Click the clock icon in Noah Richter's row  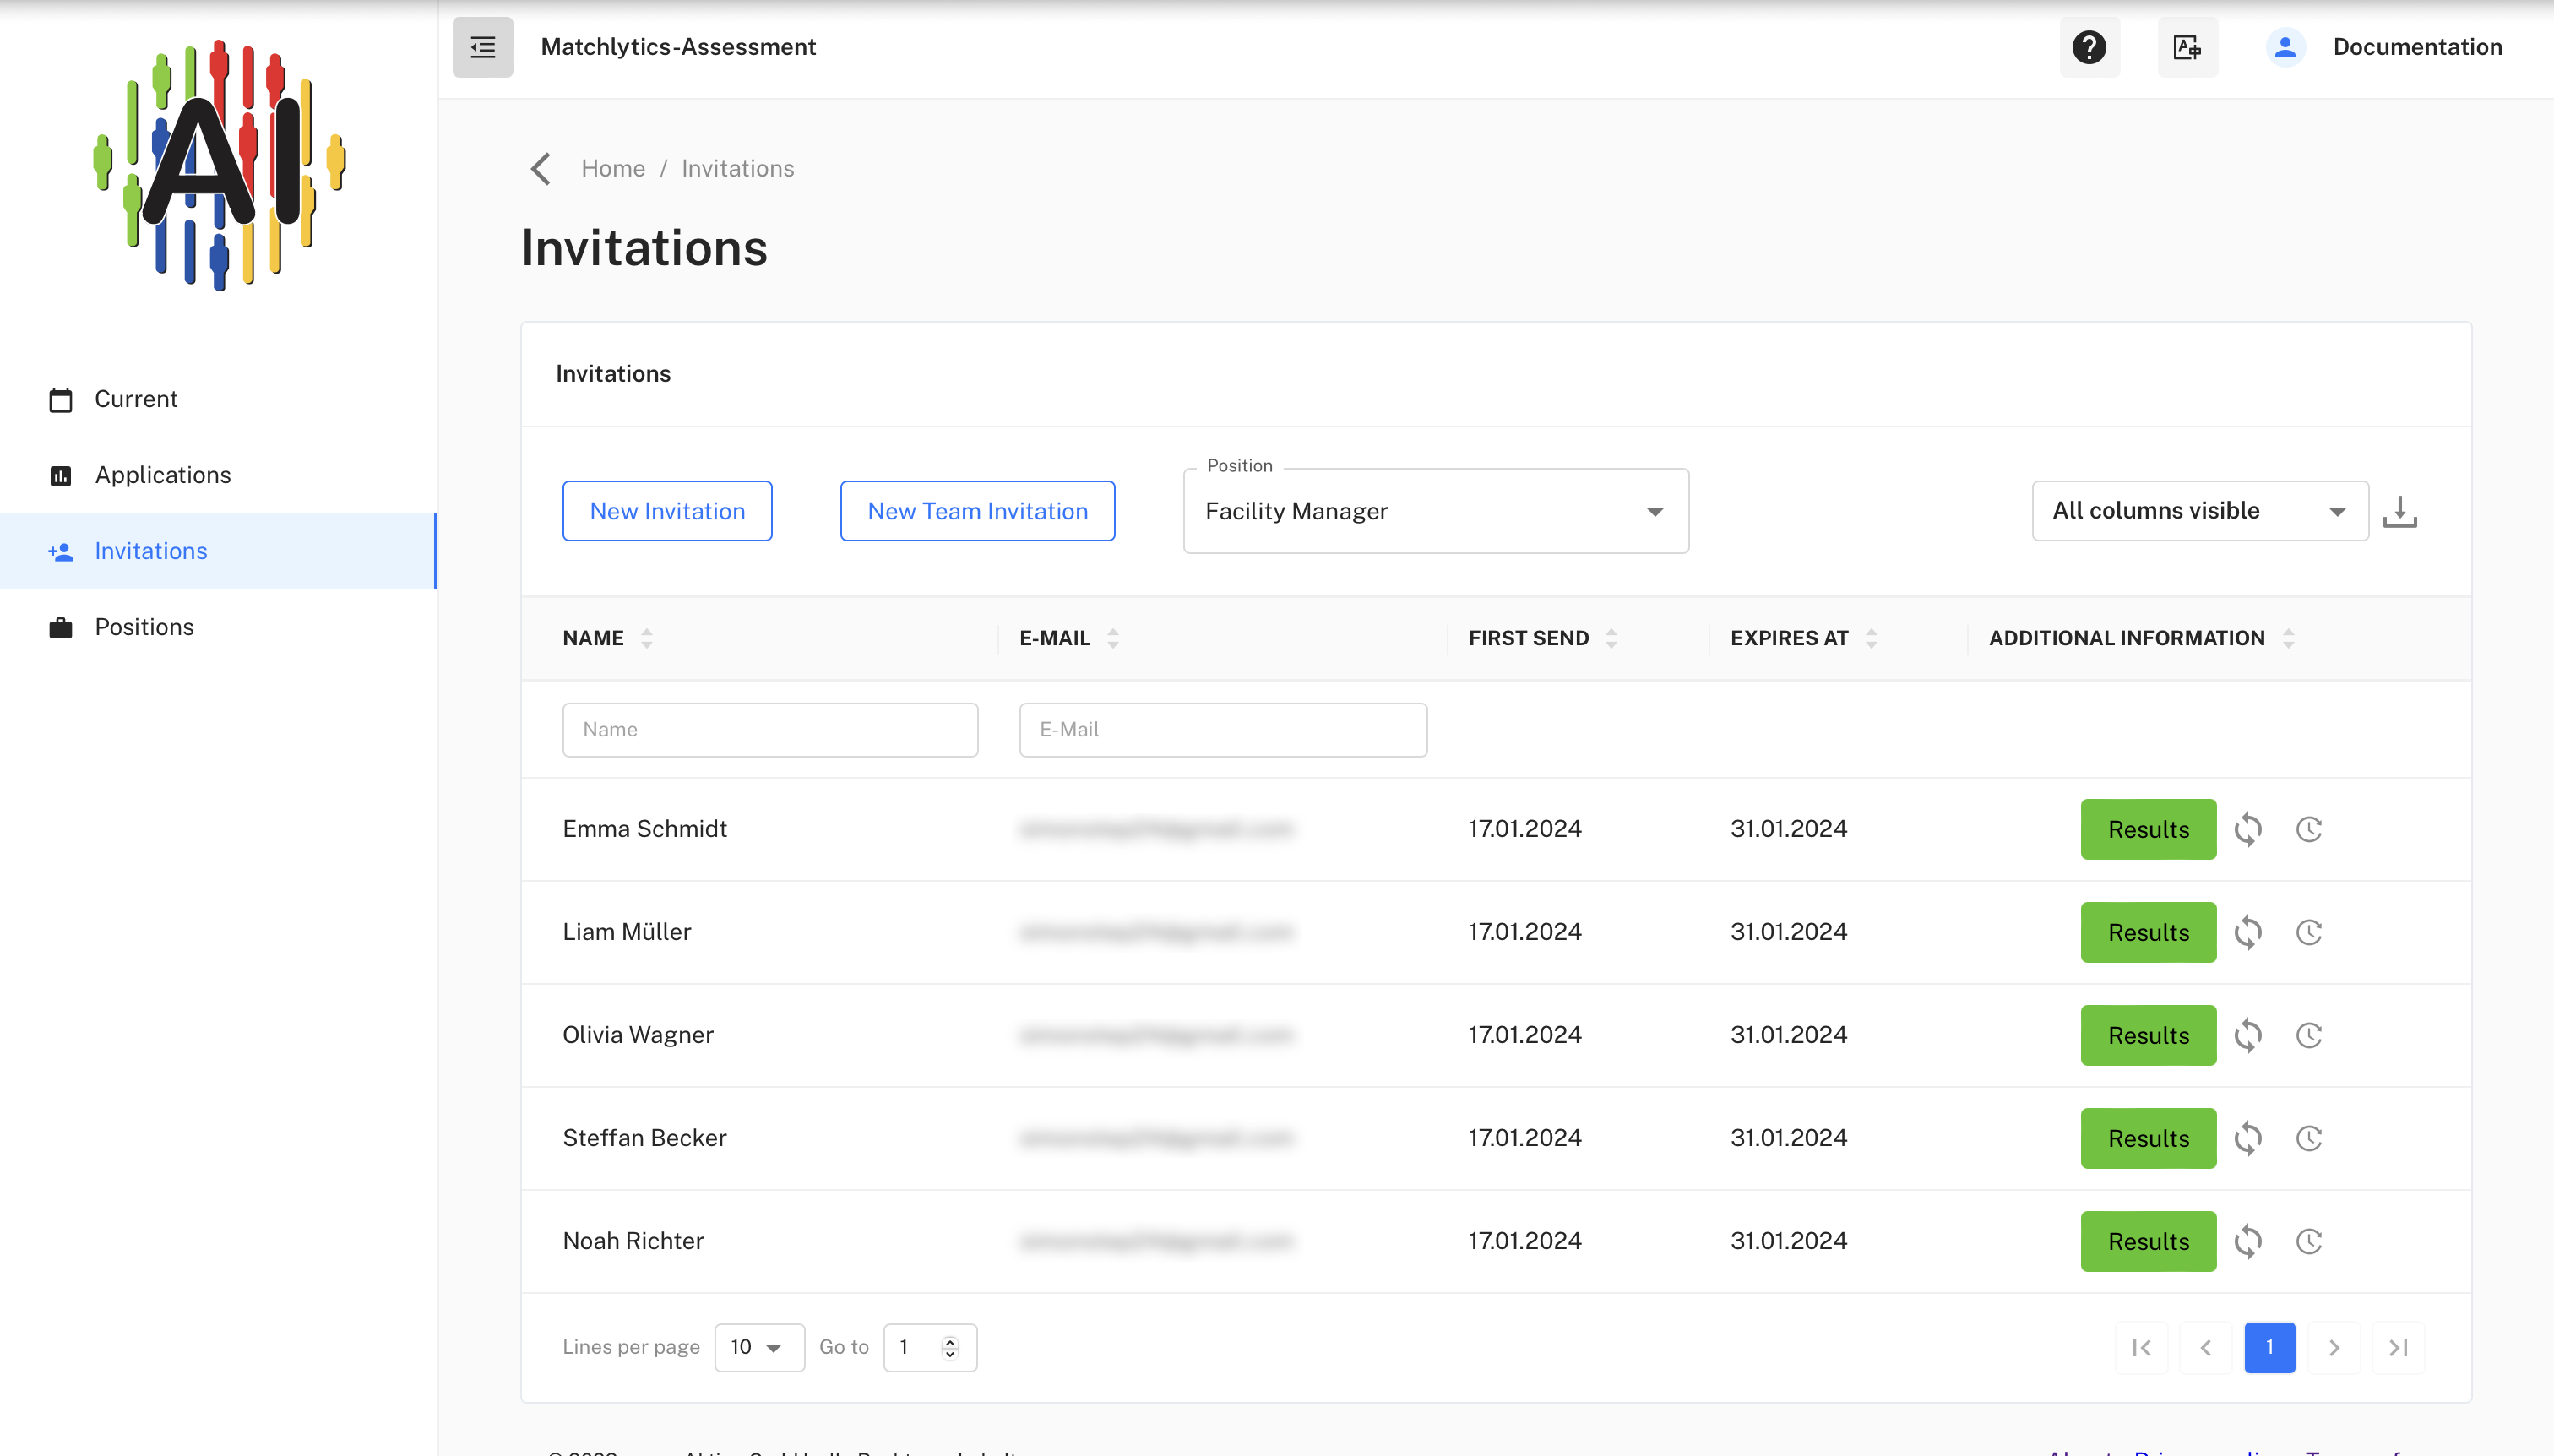(x=2309, y=1241)
